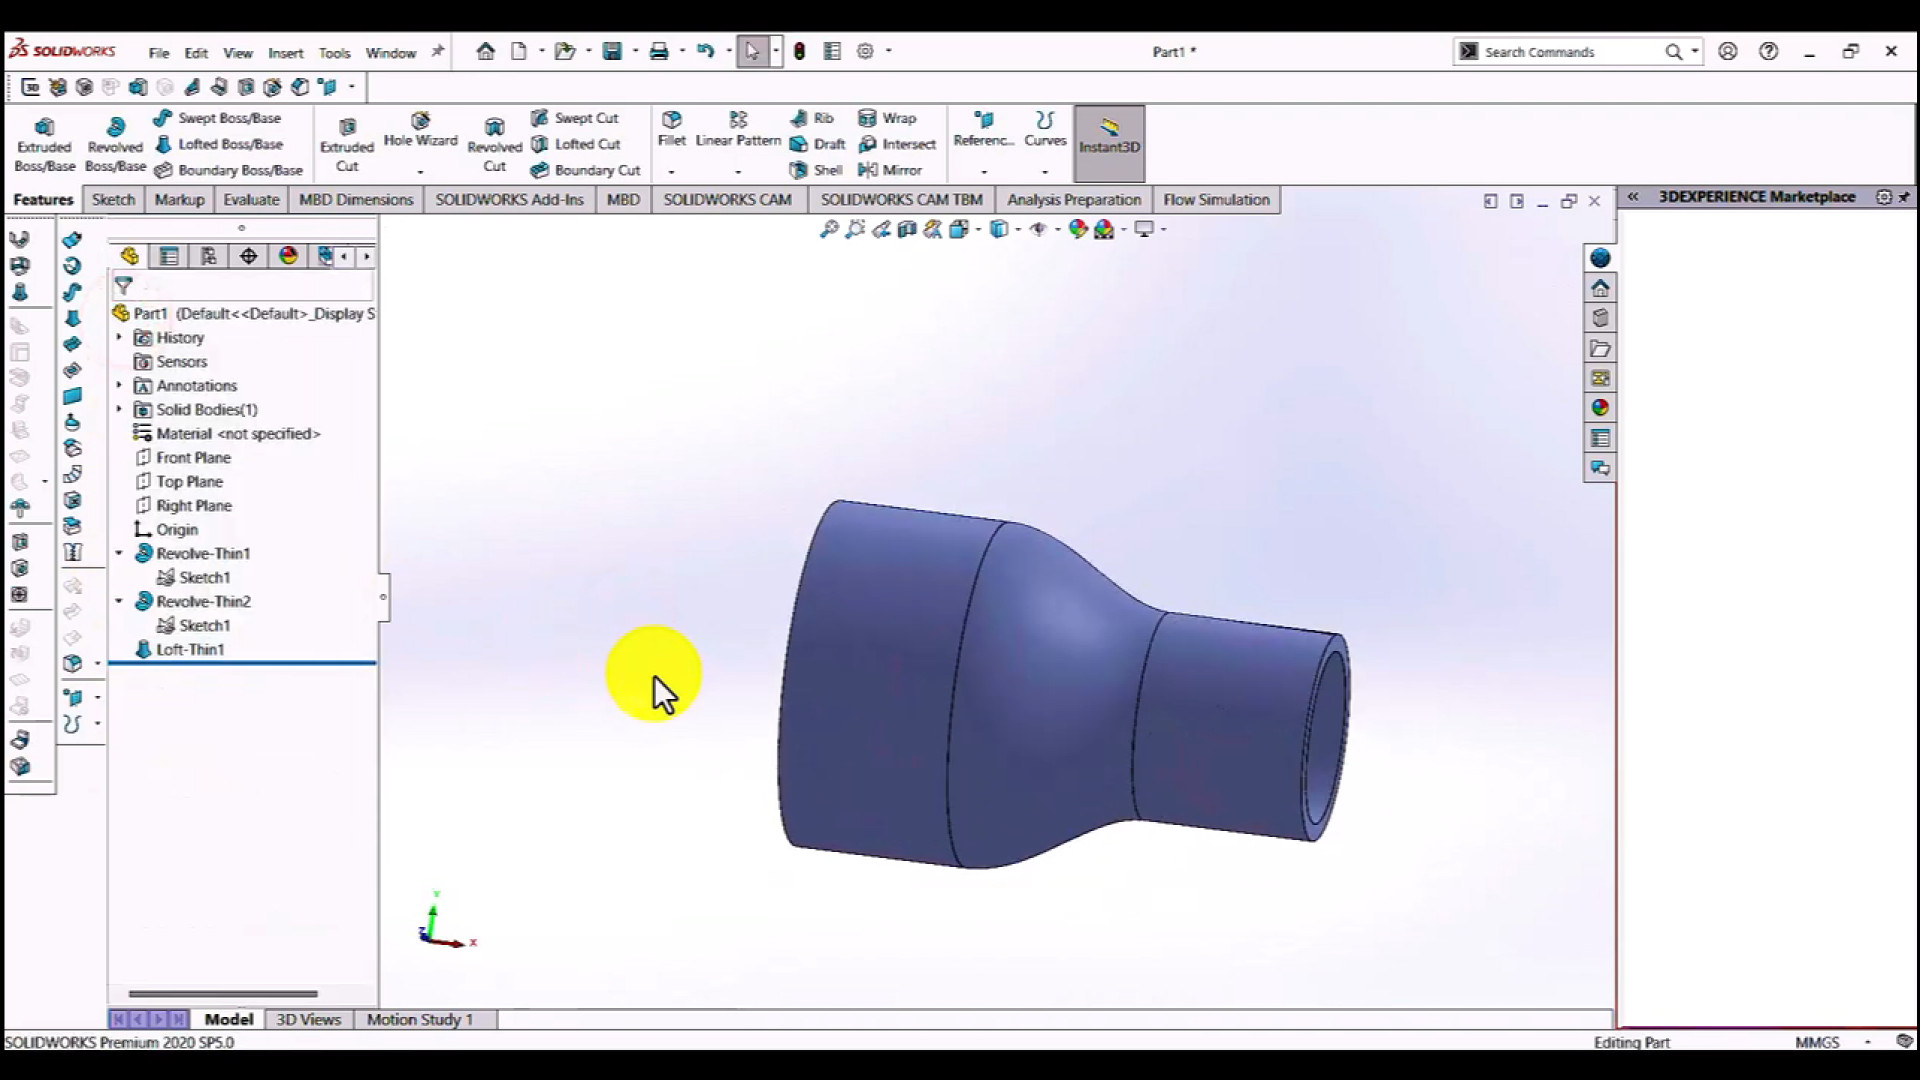Switch to the Motion Study 1 tab
Screen dimensions: 1920x1080
(x=419, y=1019)
